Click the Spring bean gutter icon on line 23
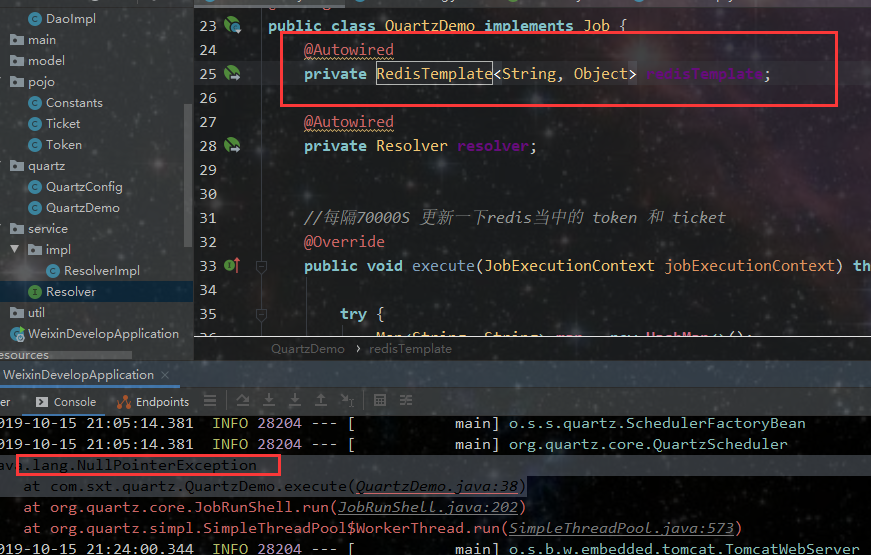This screenshot has width=871, height=555. 232,25
